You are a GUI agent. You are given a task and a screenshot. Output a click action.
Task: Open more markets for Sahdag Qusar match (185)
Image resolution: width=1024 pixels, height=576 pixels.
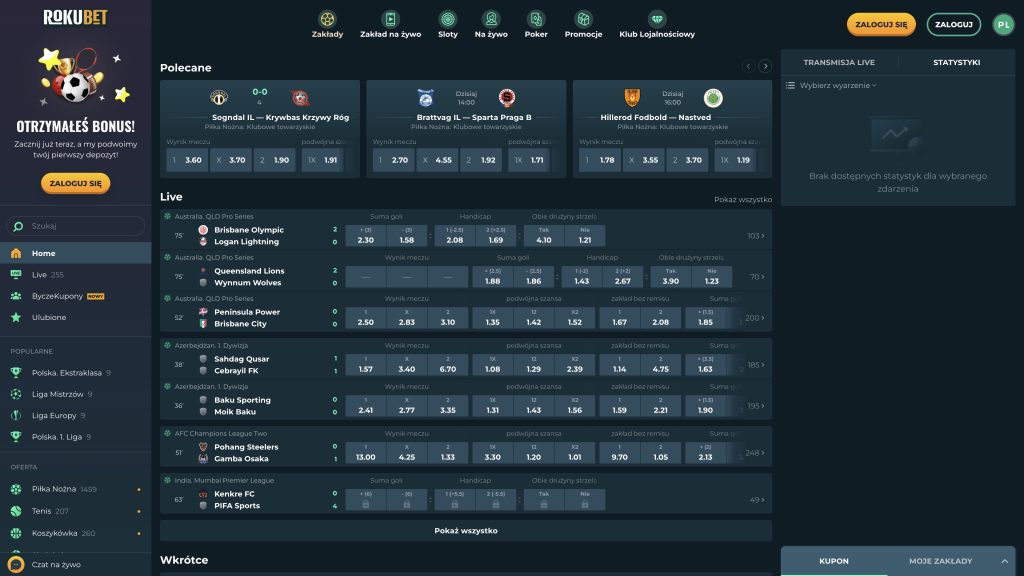point(756,365)
